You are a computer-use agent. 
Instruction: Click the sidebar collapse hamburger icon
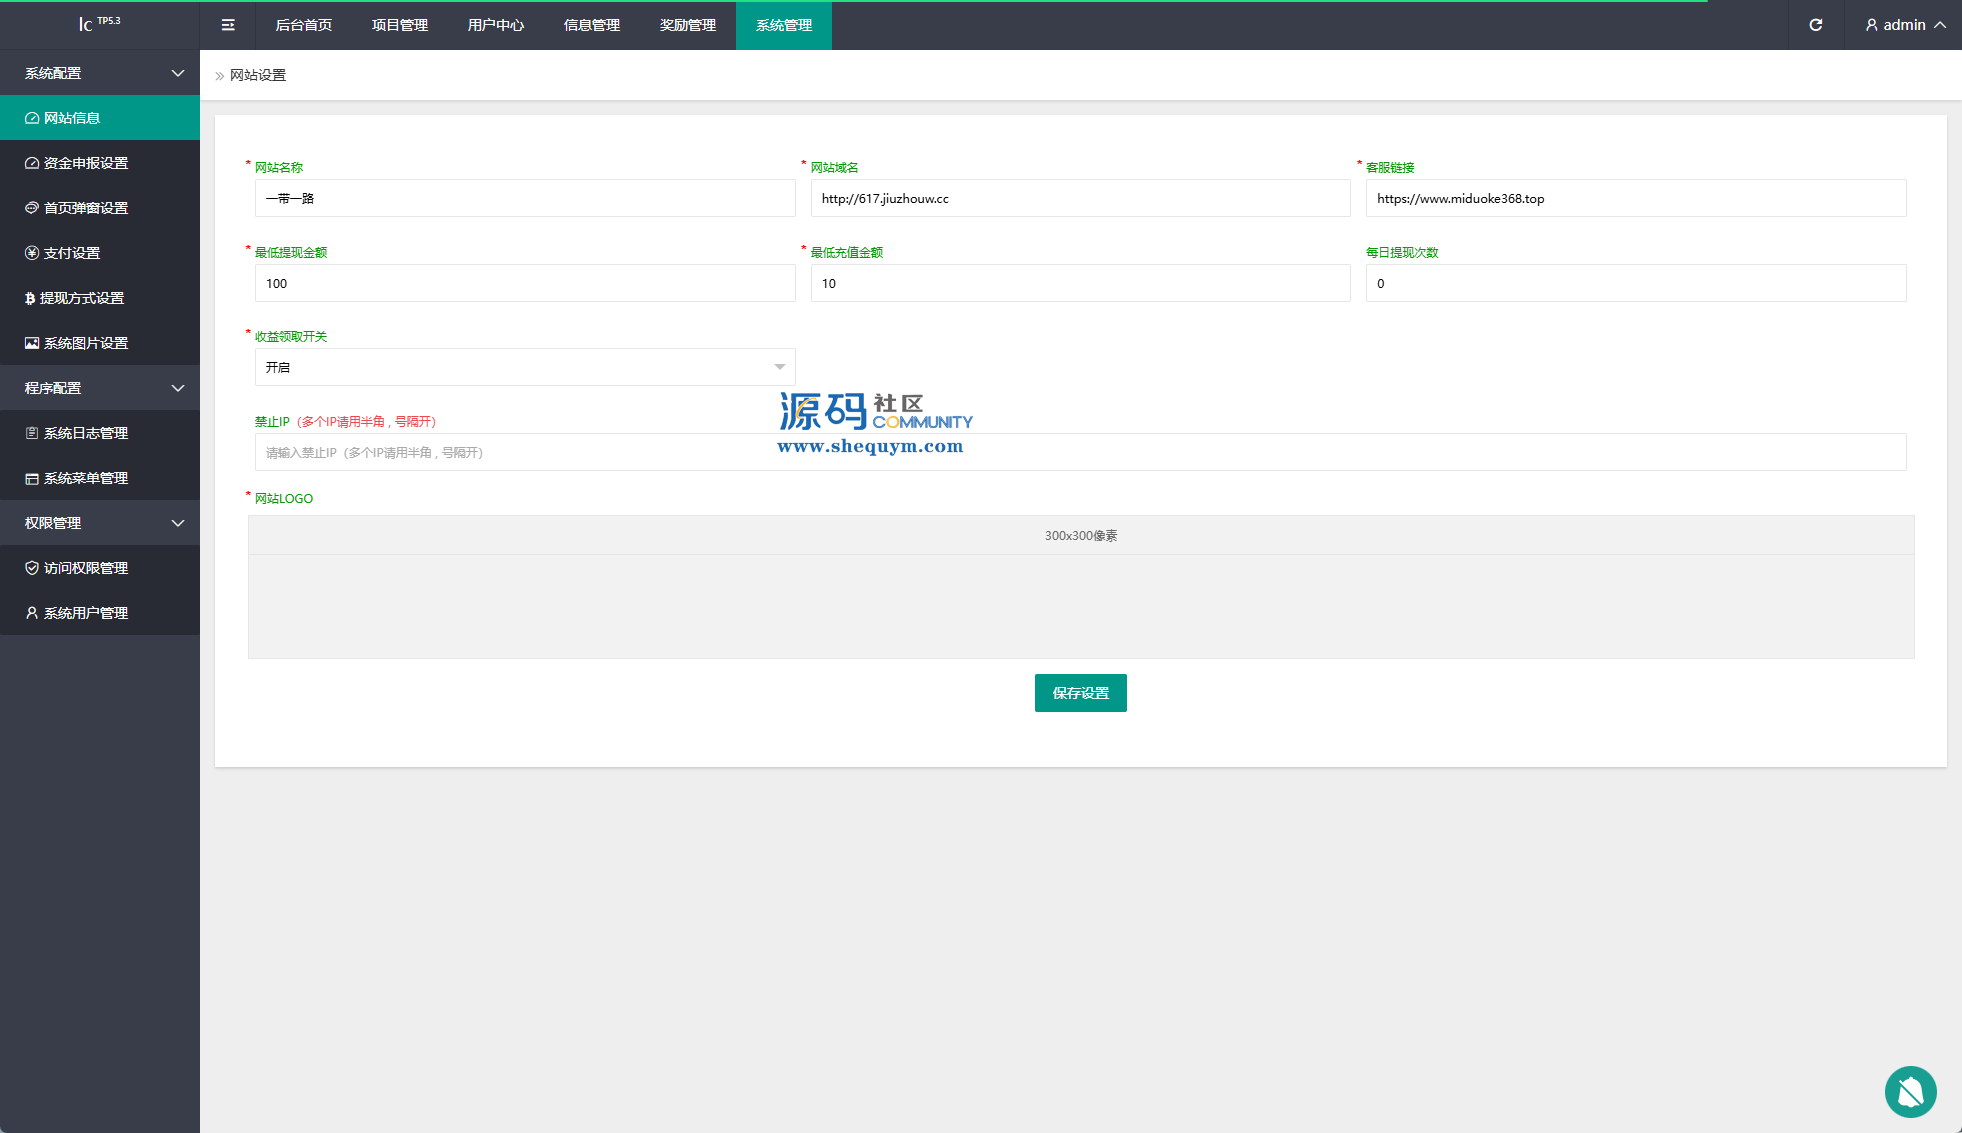(228, 25)
